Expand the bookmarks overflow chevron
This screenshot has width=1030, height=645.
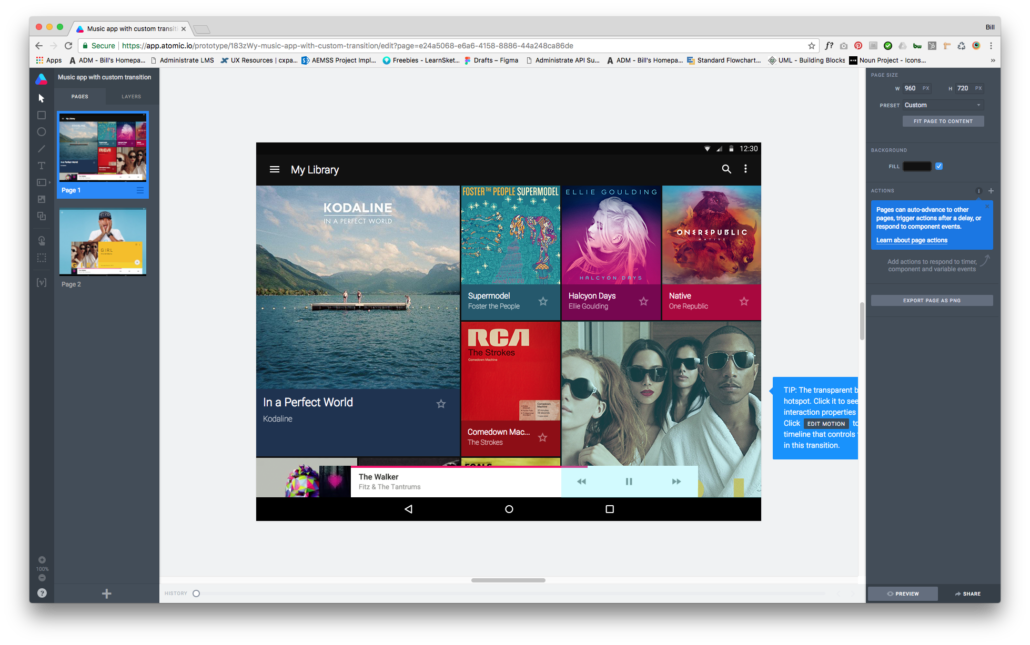993,60
